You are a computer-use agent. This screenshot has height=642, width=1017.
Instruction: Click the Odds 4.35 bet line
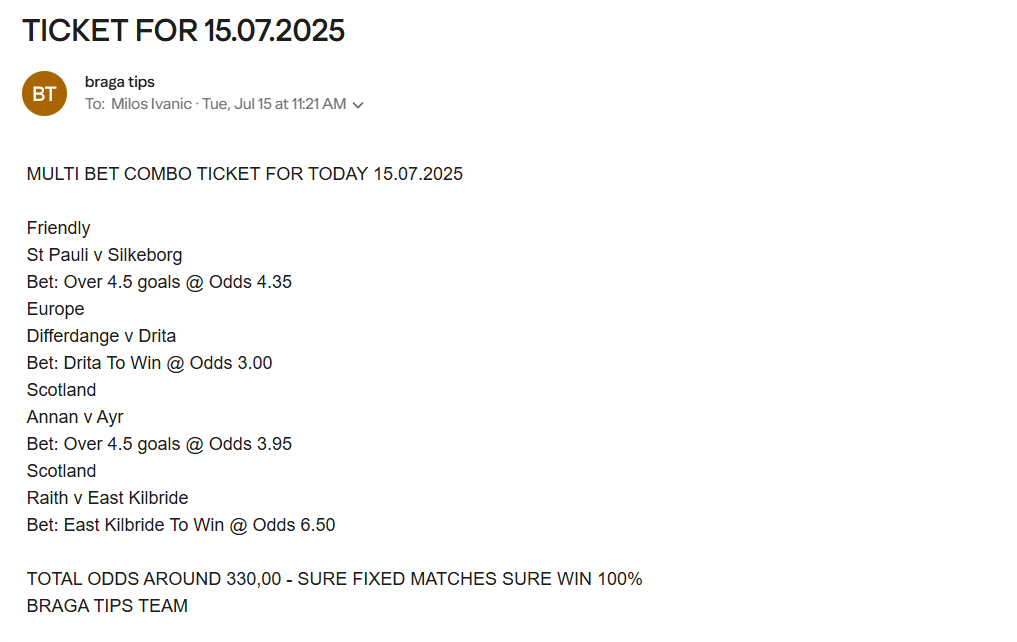click(x=159, y=282)
